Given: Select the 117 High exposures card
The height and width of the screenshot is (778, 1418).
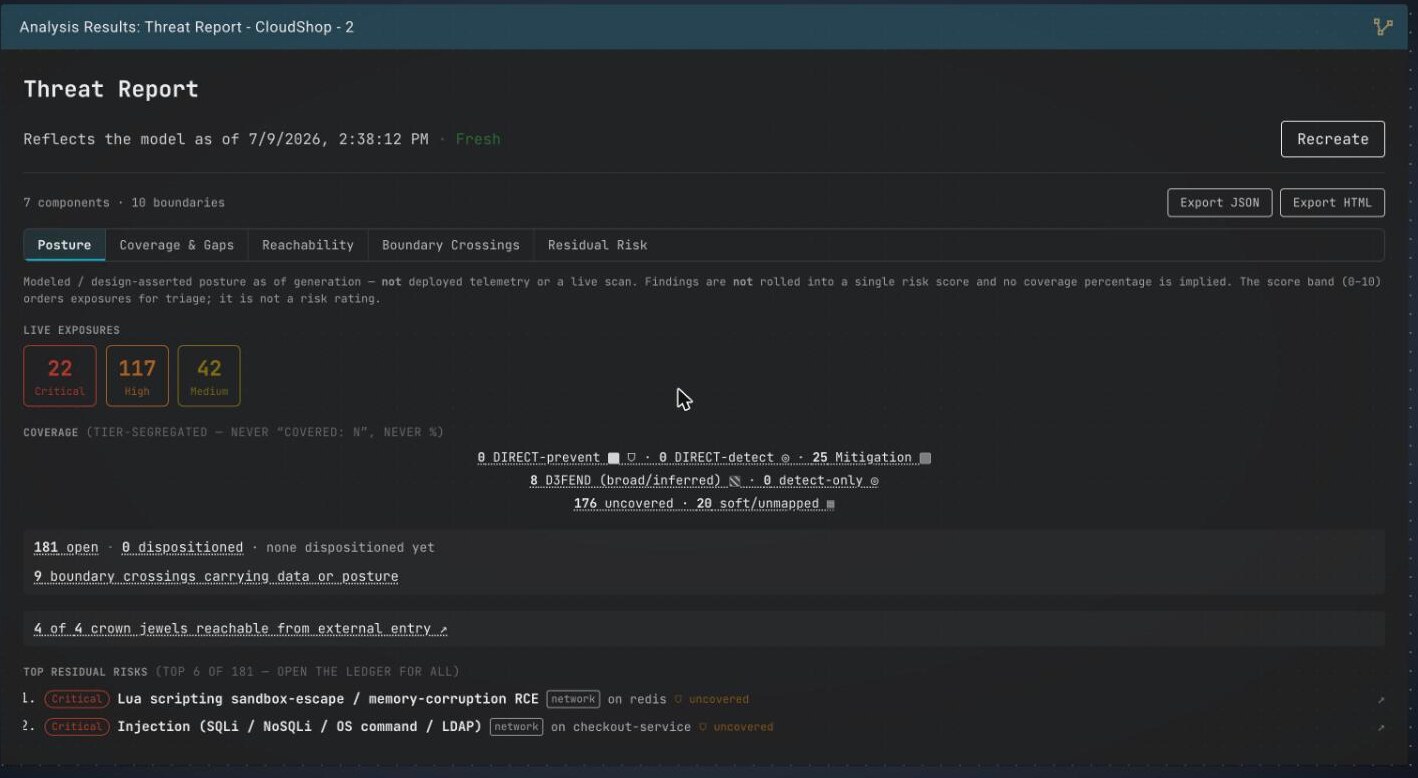Looking at the screenshot, I should click(x=137, y=376).
